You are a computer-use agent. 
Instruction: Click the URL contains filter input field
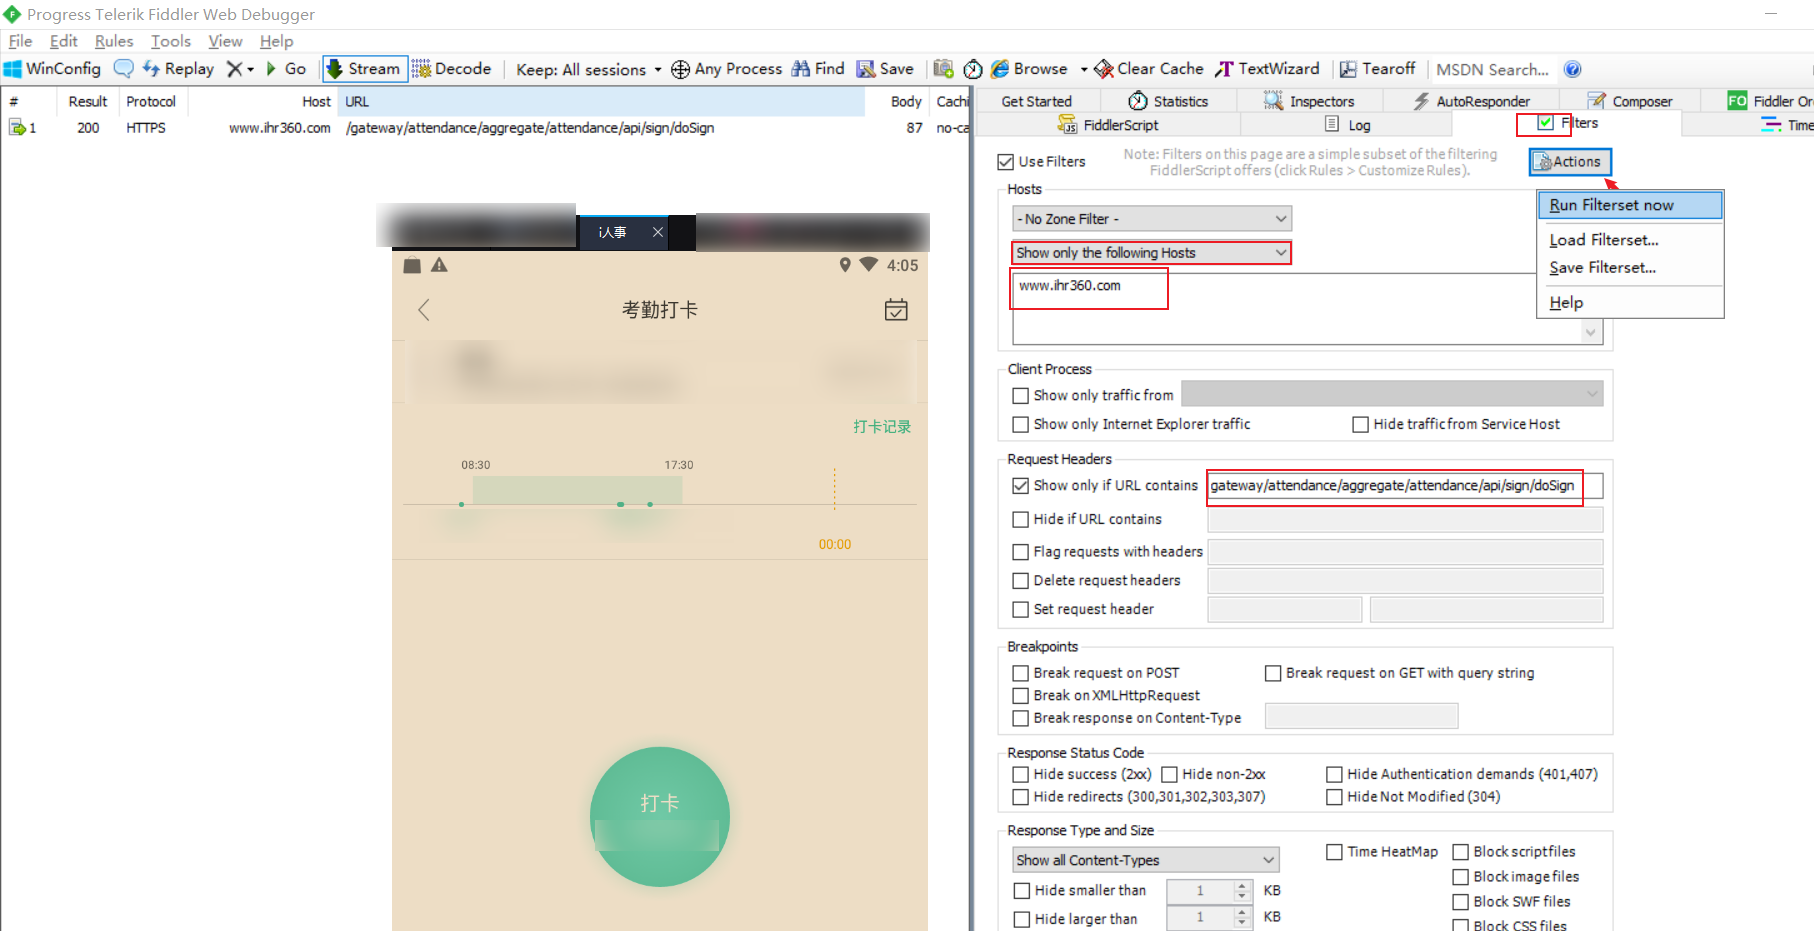(1394, 487)
